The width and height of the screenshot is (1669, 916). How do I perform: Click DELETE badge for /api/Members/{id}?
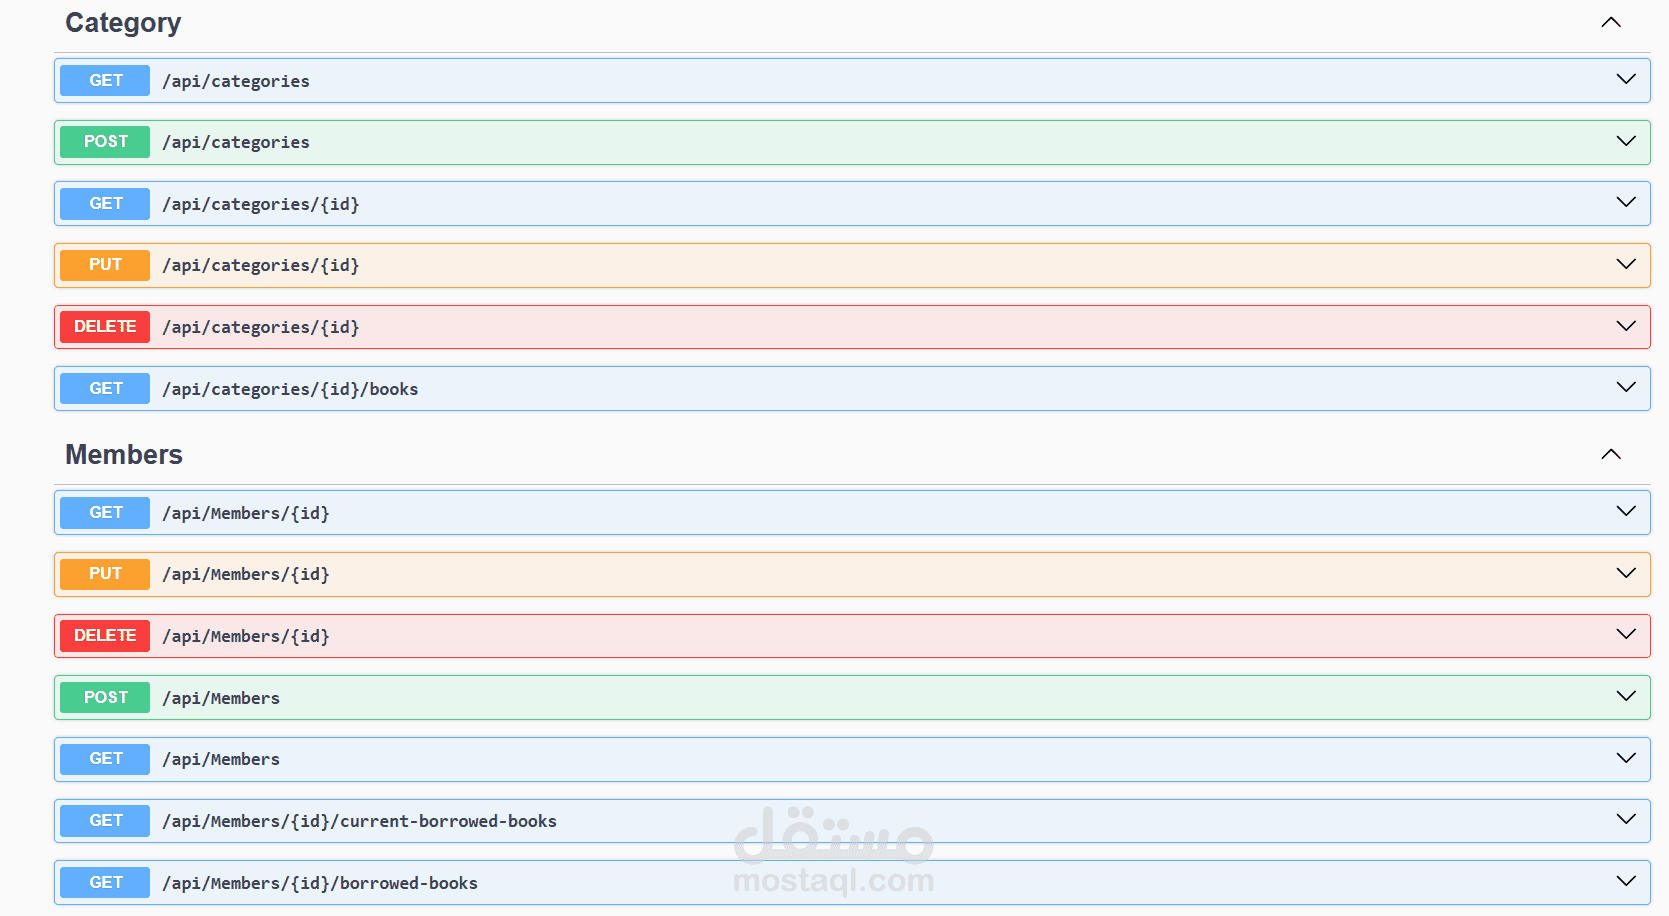pyautogui.click(x=105, y=636)
